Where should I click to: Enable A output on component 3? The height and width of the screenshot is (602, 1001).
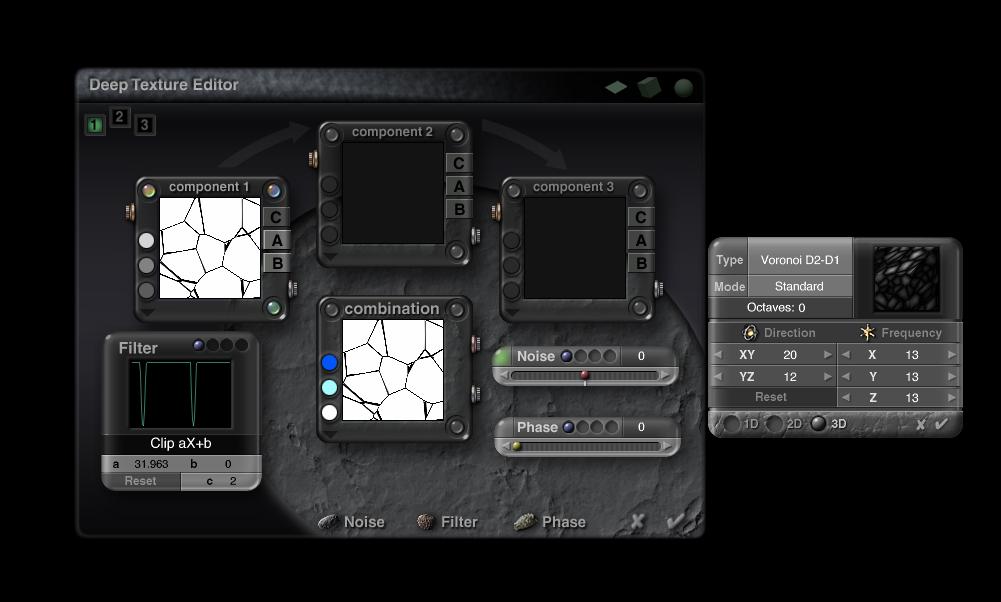(x=641, y=240)
